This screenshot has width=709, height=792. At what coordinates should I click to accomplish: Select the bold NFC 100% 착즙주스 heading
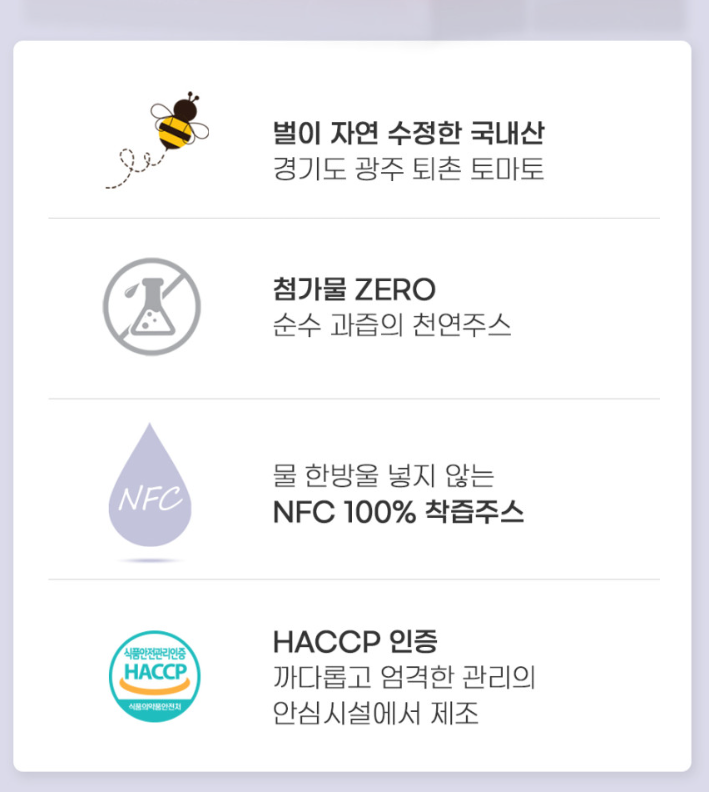(x=398, y=512)
